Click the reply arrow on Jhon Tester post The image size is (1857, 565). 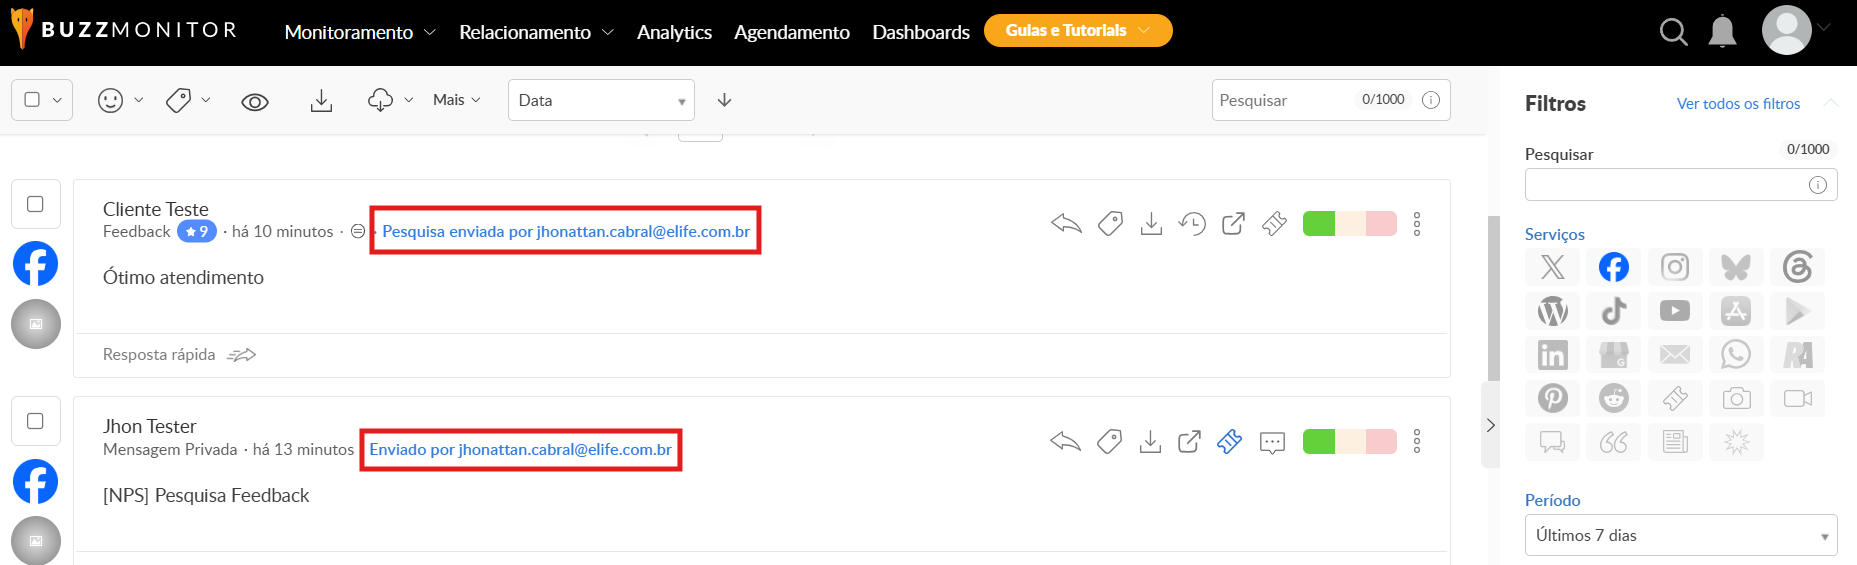(x=1066, y=441)
